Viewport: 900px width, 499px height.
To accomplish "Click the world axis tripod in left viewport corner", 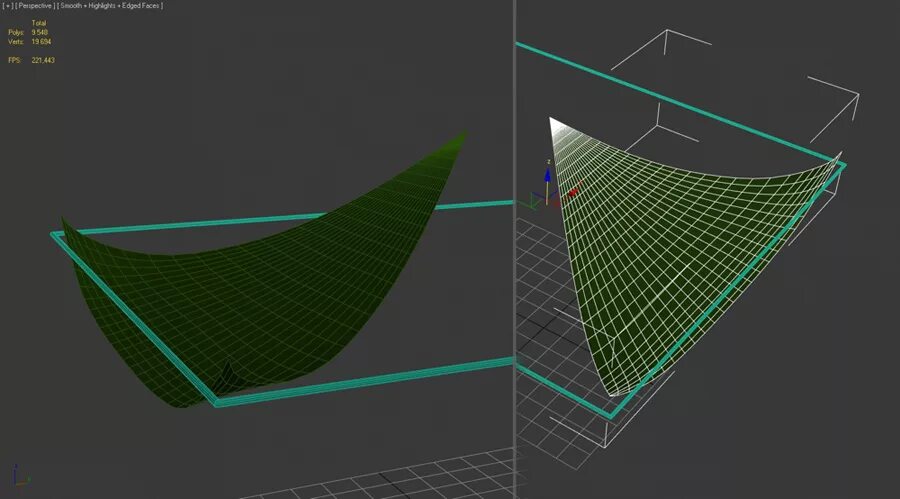I will (20, 476).
